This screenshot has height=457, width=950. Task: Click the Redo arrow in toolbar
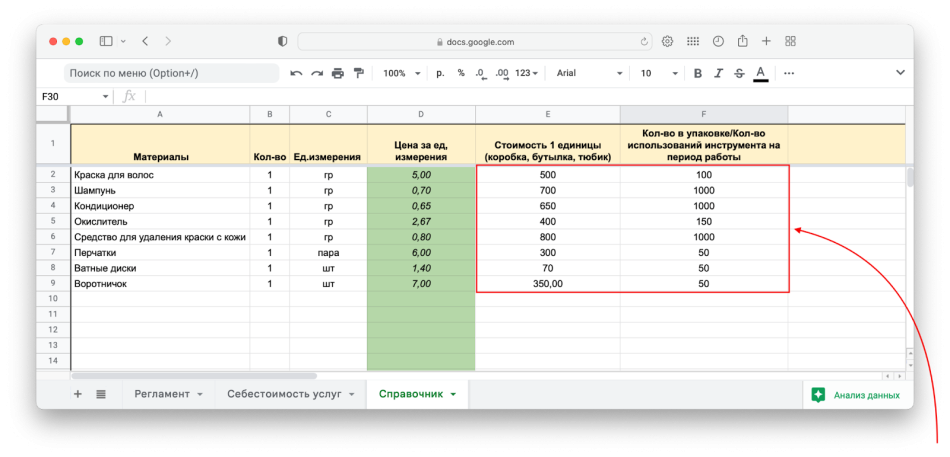point(317,73)
